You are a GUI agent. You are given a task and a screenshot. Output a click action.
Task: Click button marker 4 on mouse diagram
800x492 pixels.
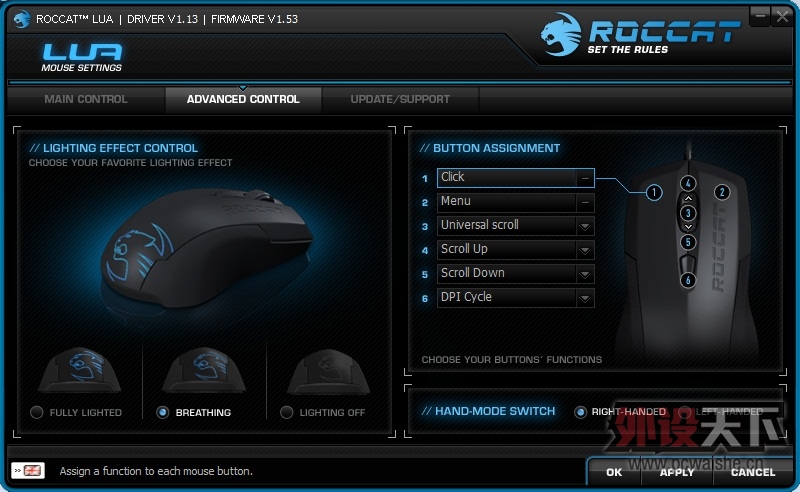pyautogui.click(x=688, y=183)
